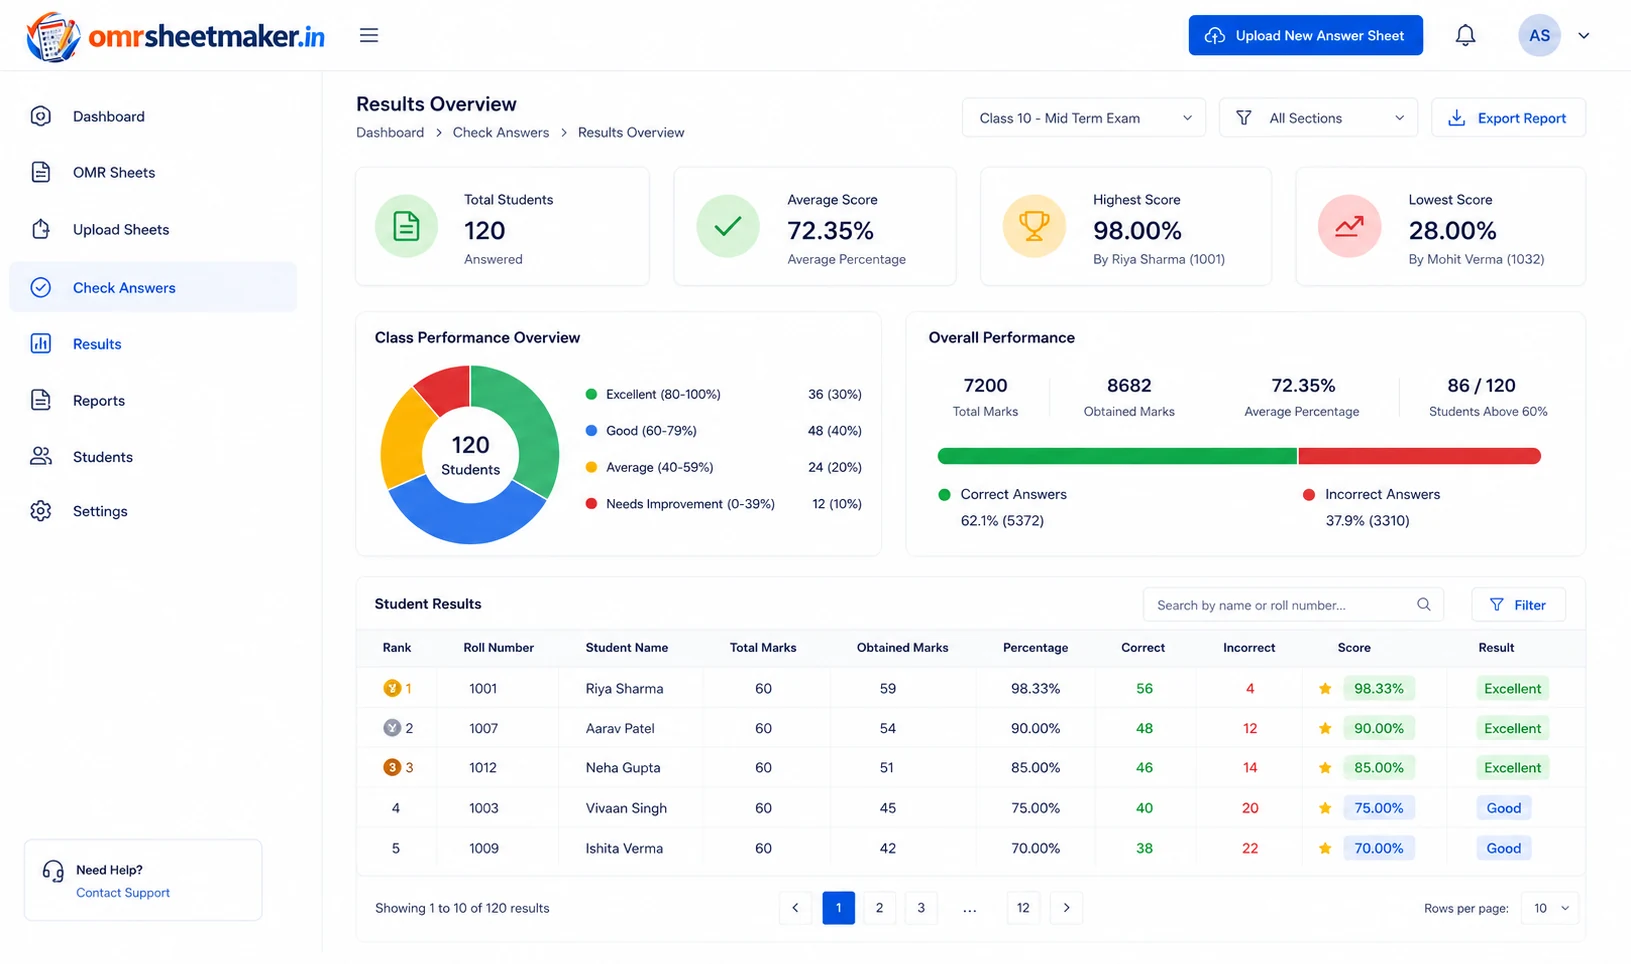Click the Filter button in Student Results
1631x964 pixels.
pyautogui.click(x=1518, y=605)
